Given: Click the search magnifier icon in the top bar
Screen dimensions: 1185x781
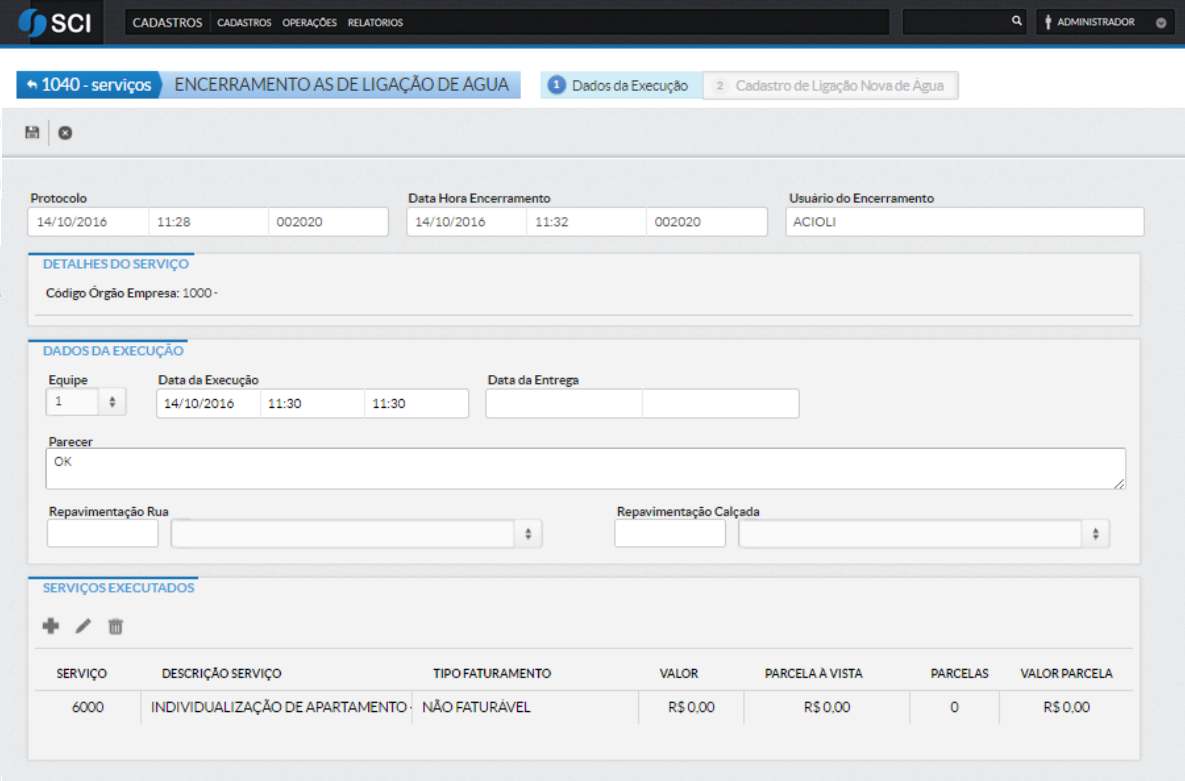Looking at the screenshot, I should [1016, 20].
